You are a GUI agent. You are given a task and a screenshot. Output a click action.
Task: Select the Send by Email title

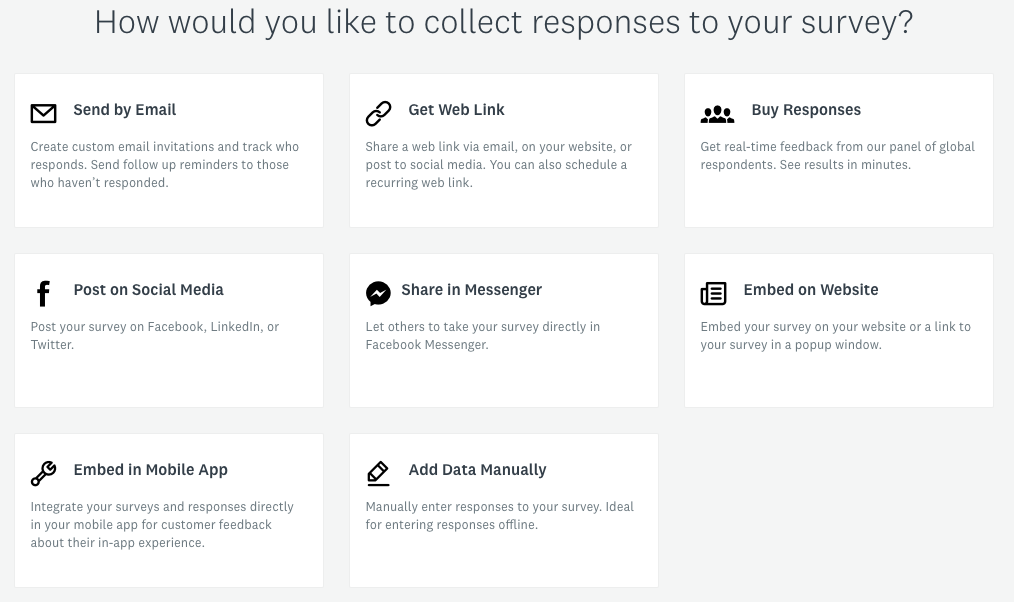click(125, 110)
